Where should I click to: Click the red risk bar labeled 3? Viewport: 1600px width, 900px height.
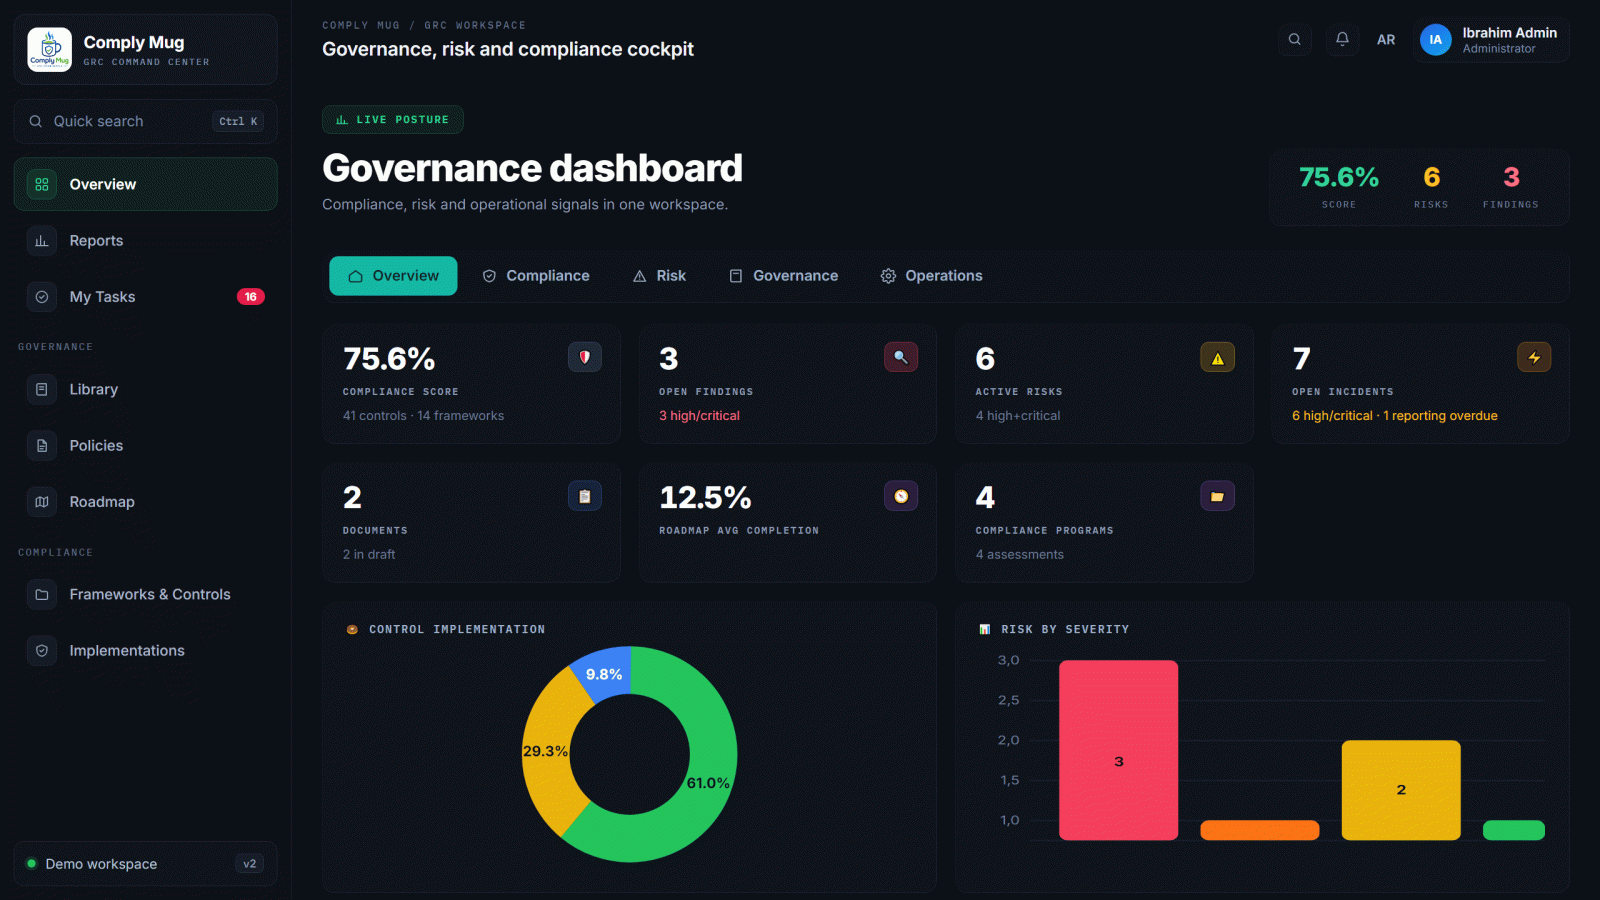click(1118, 750)
